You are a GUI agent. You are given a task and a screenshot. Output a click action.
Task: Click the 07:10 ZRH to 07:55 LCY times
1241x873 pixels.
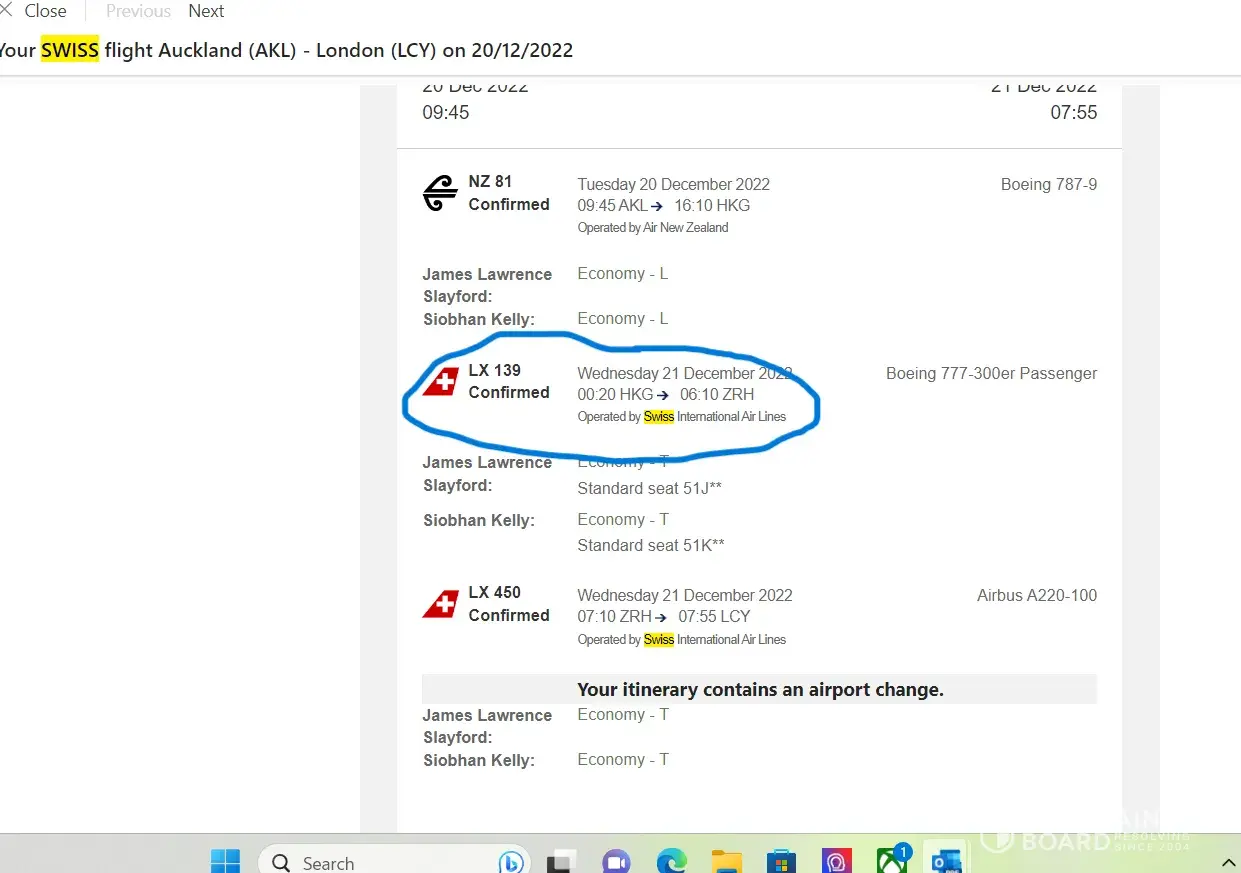(x=664, y=616)
